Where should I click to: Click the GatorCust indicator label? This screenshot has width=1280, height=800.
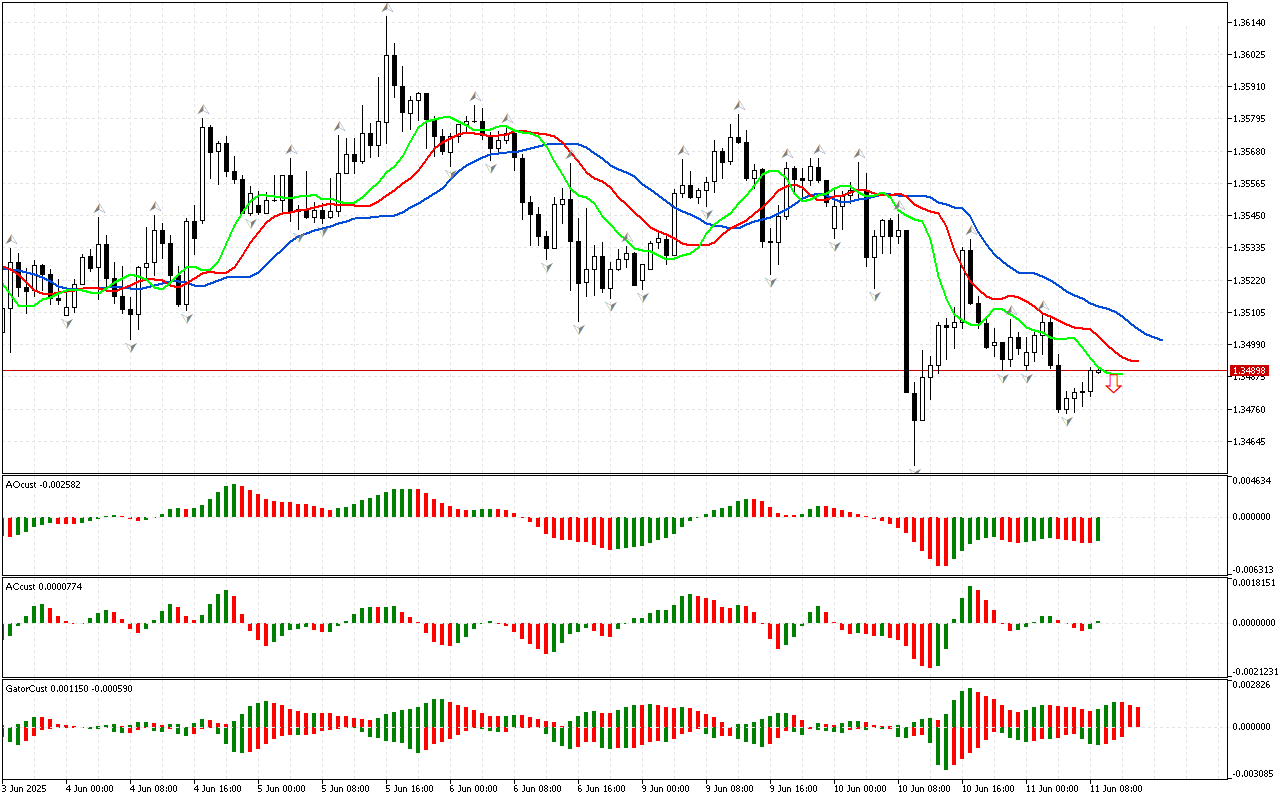coord(69,688)
